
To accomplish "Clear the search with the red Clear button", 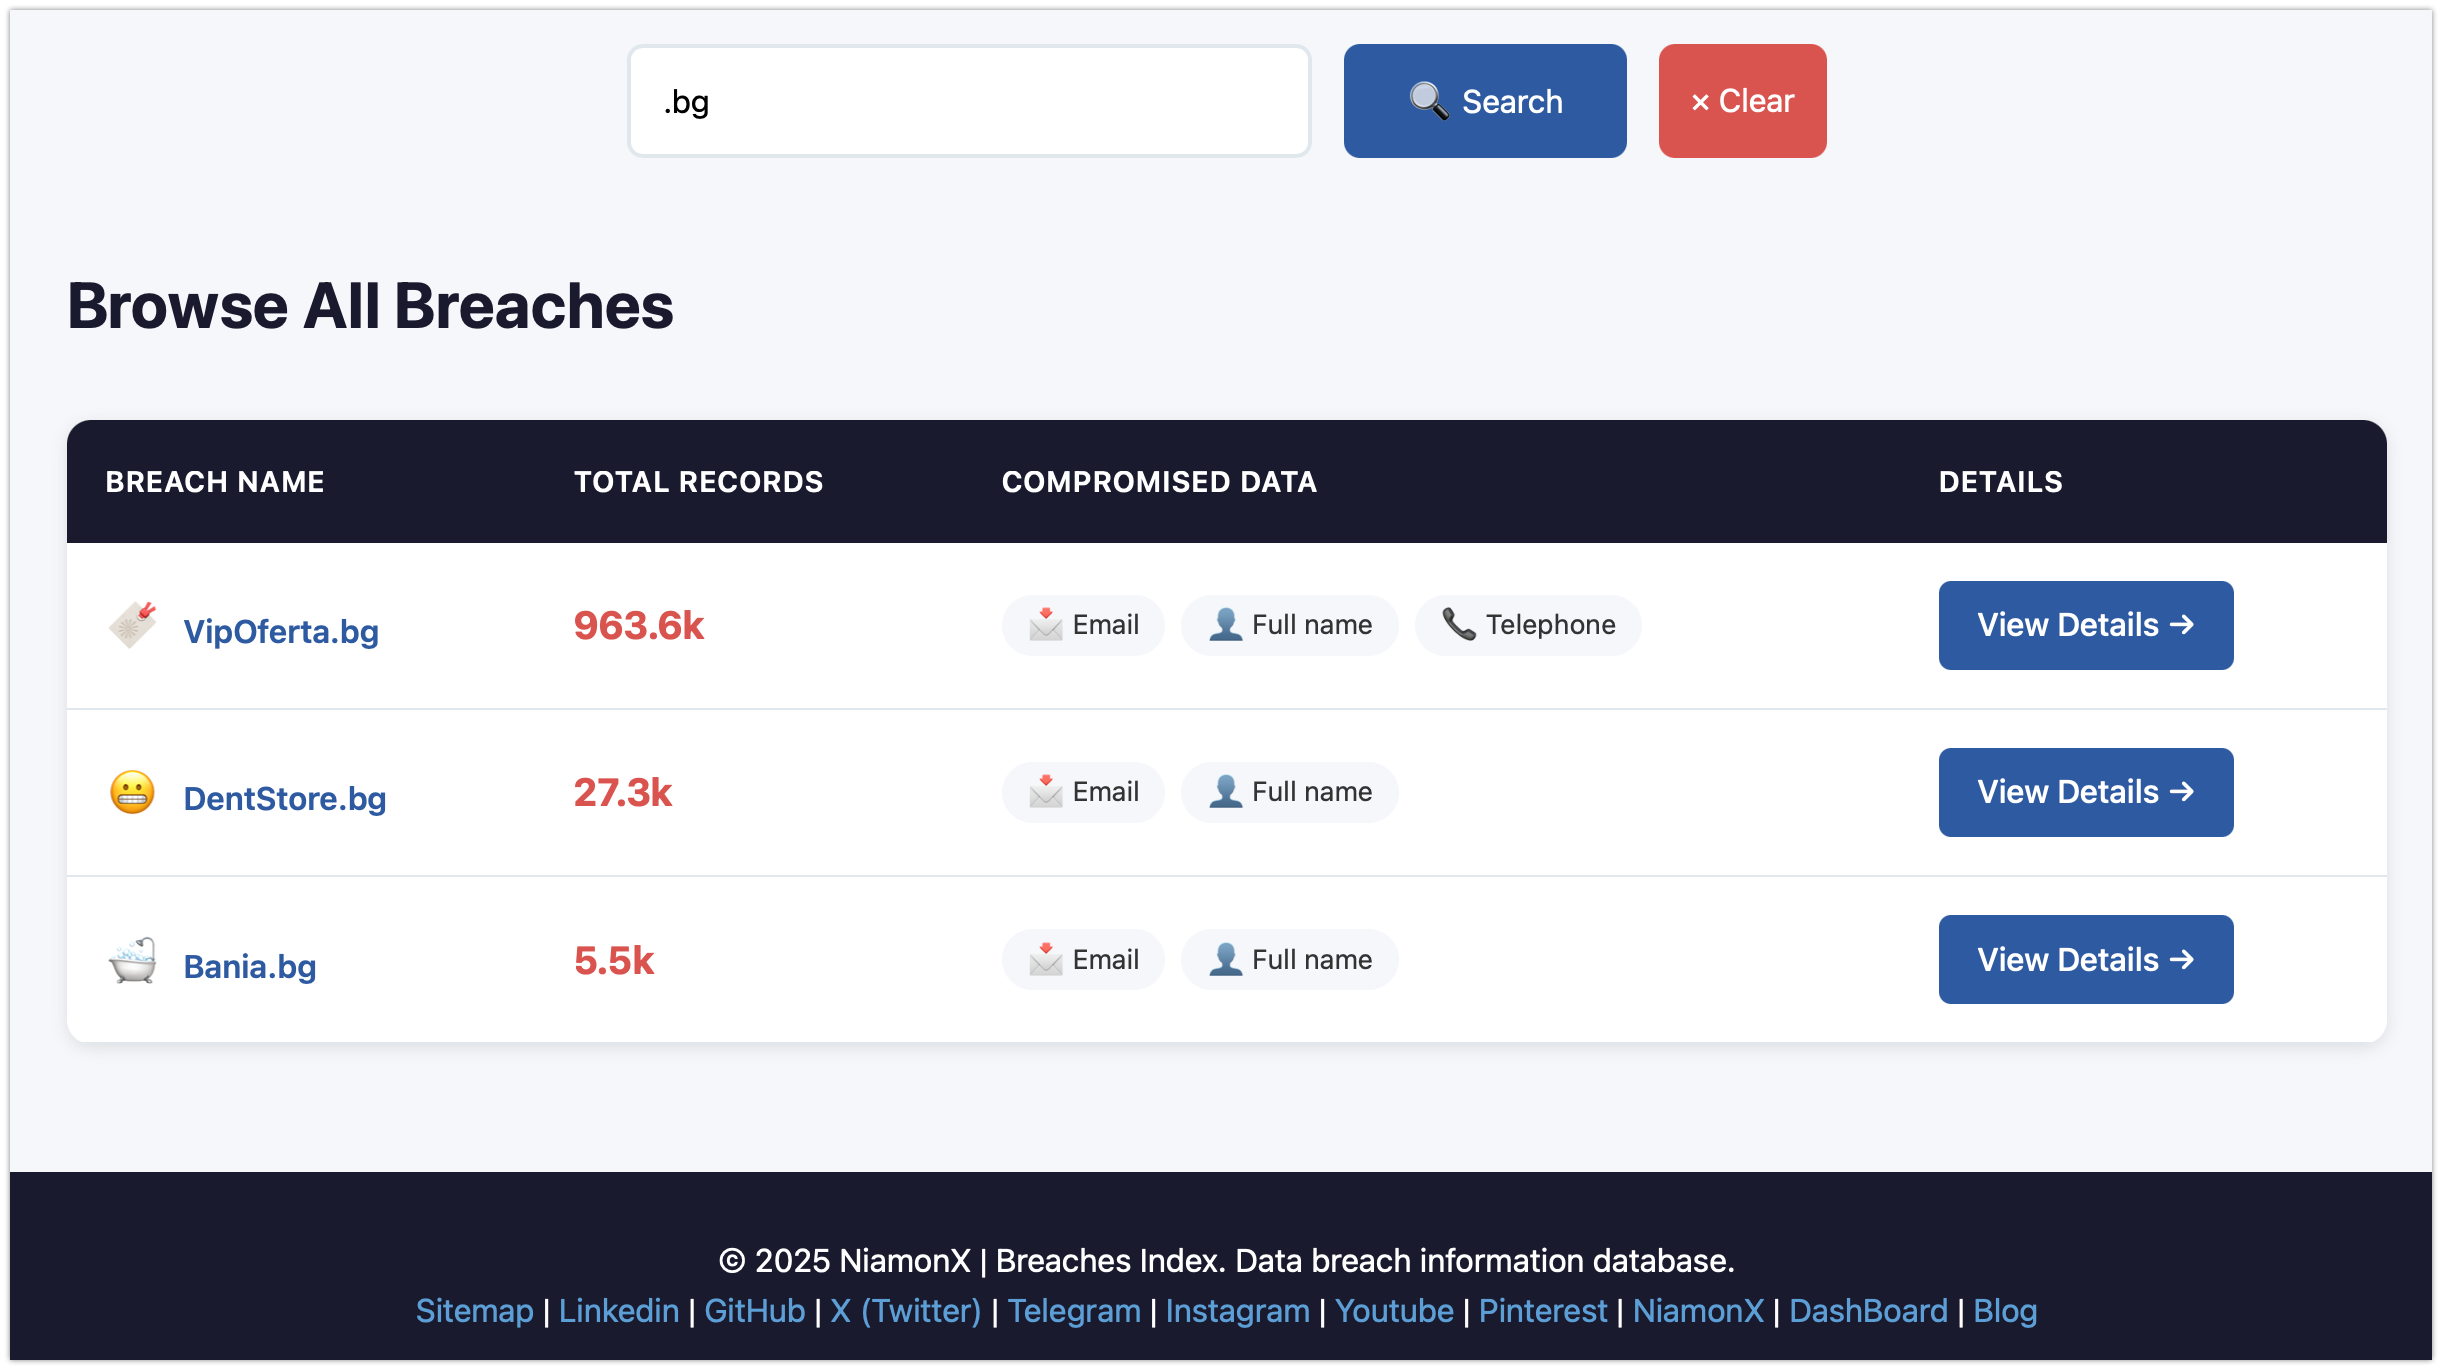I will click(x=1742, y=101).
